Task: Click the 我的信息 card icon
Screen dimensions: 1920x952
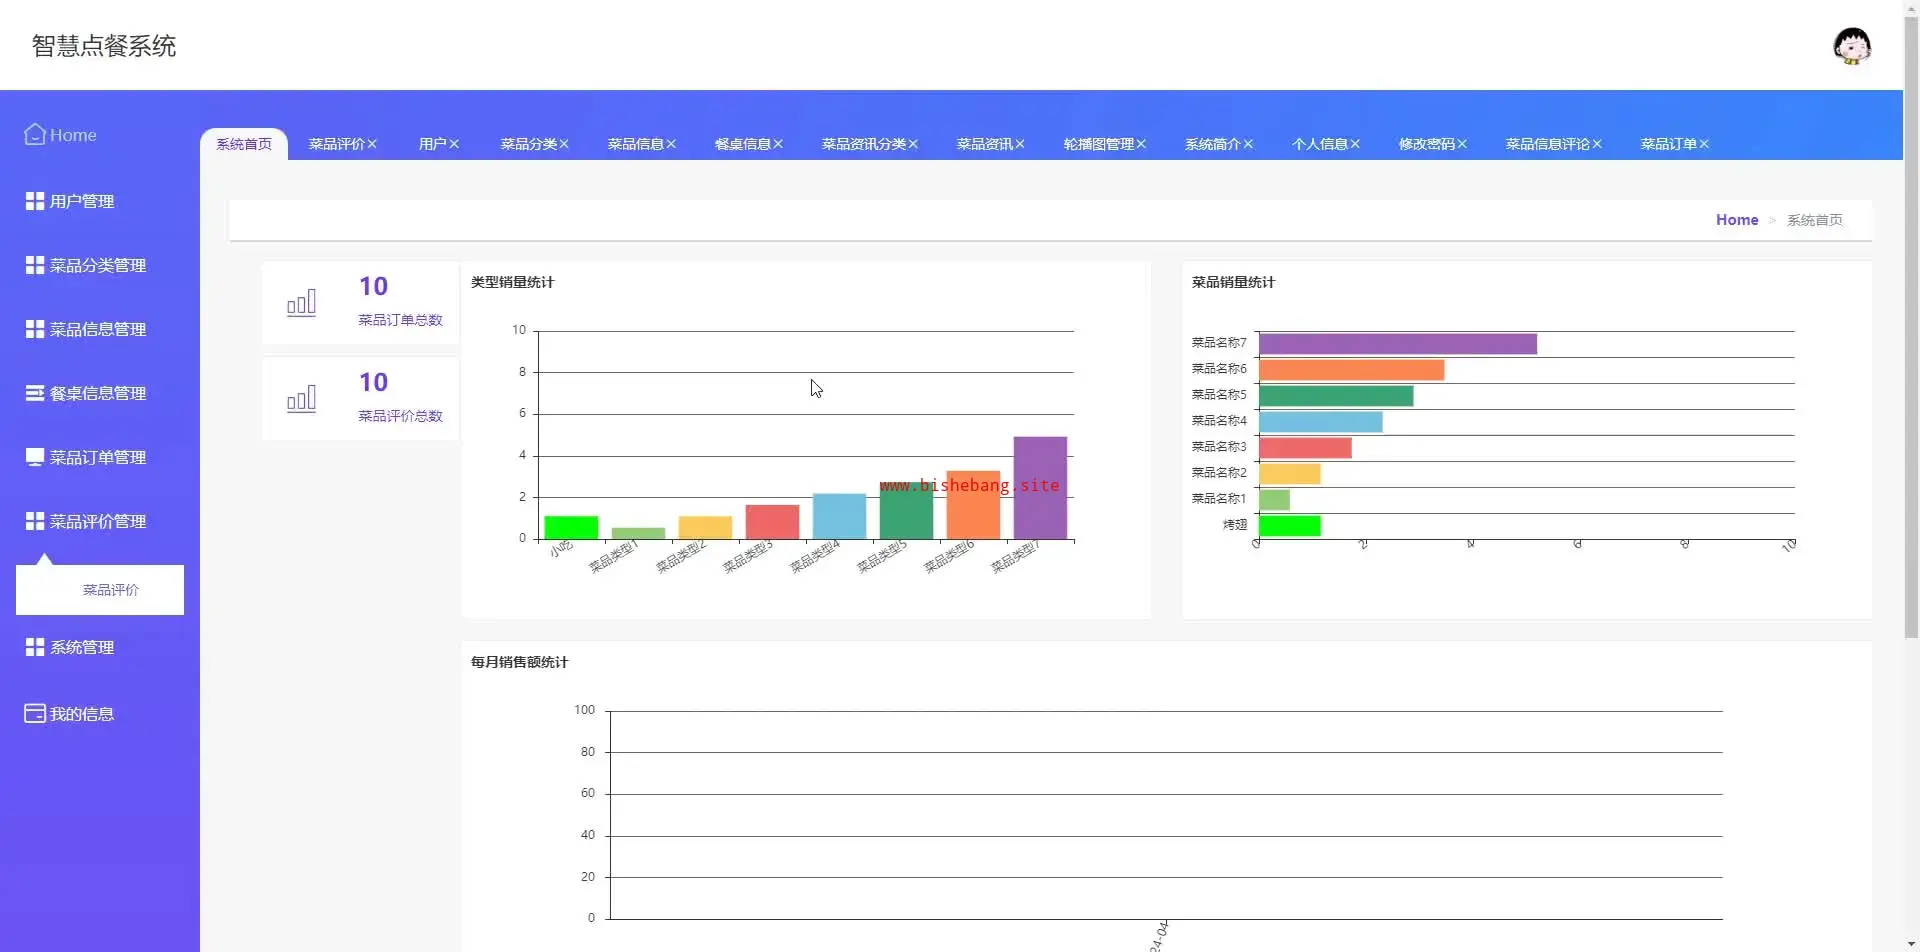Action: coord(35,713)
